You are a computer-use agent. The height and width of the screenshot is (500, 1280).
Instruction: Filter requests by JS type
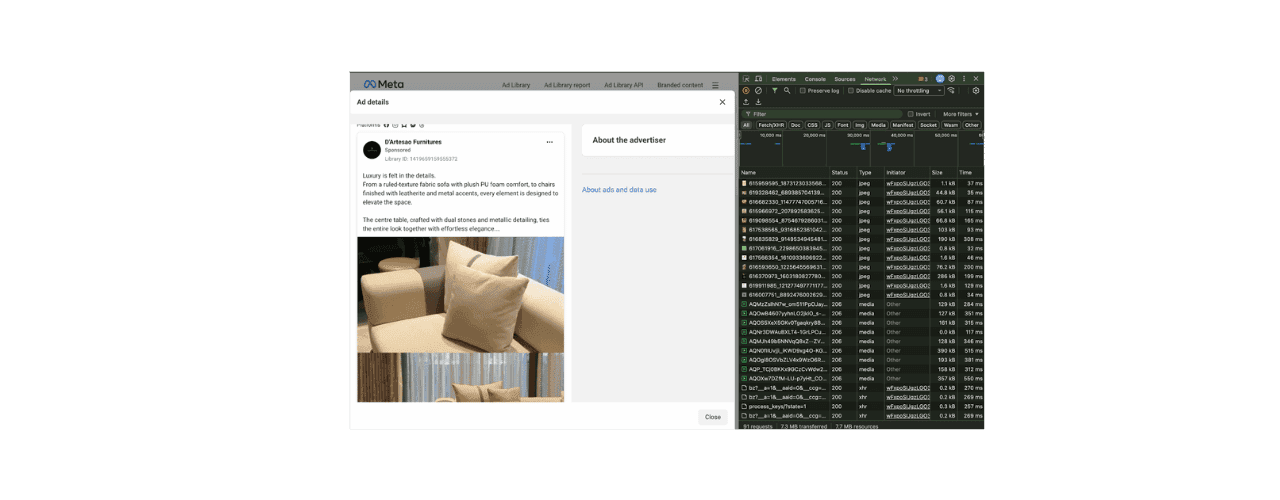click(828, 125)
